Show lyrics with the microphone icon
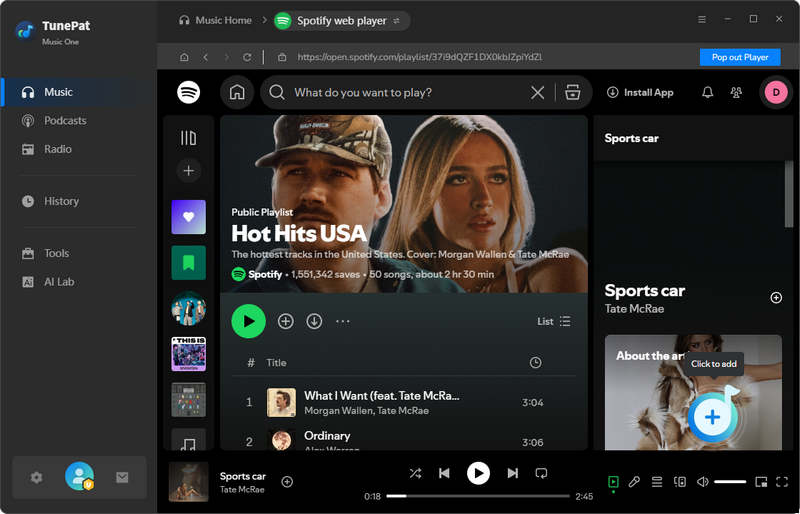Viewport: 800px width, 514px height. point(634,482)
